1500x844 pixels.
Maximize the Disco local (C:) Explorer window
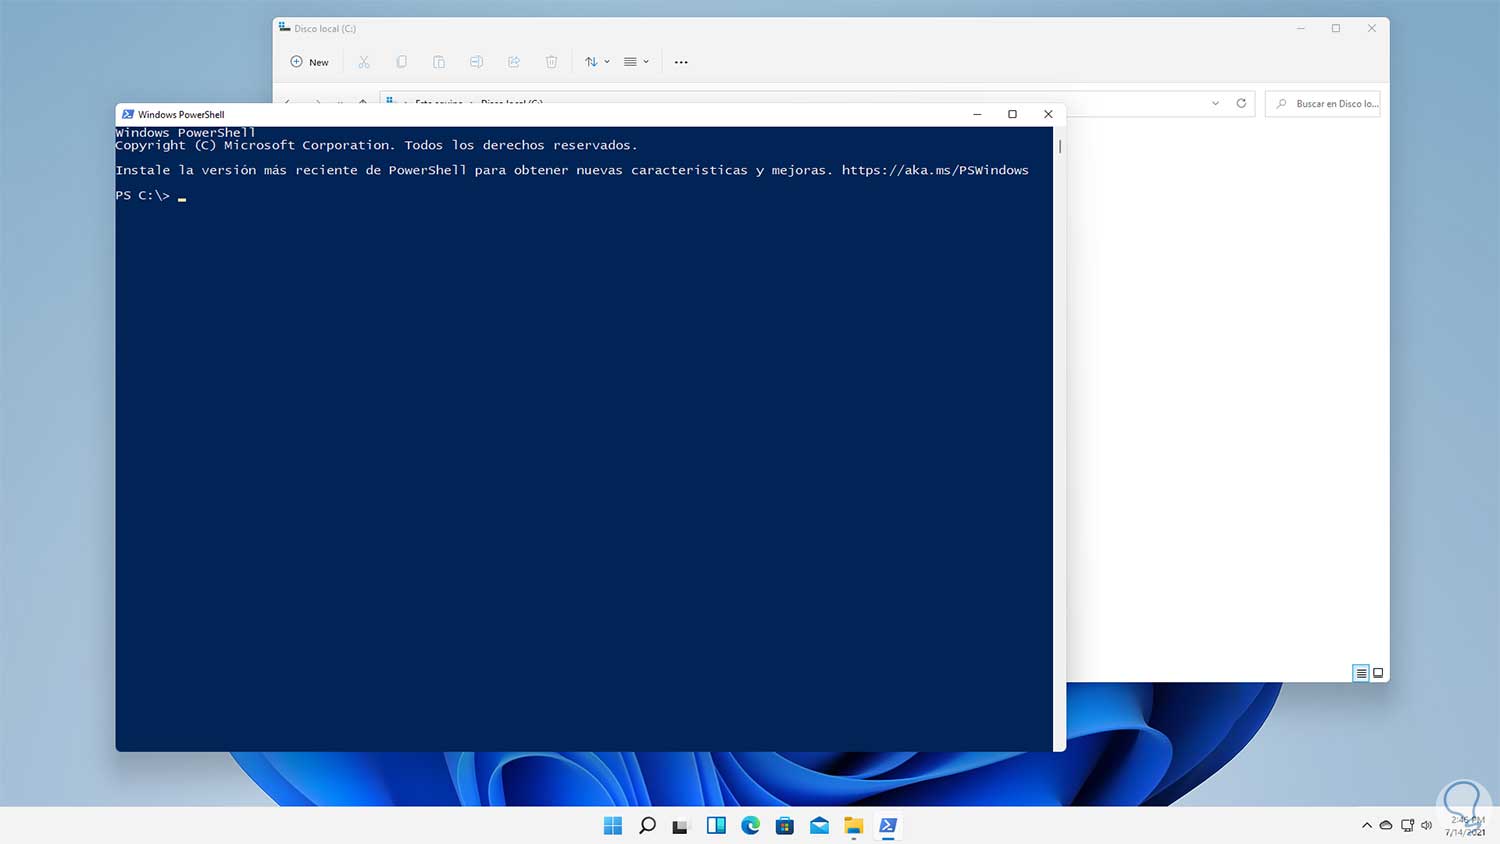(x=1336, y=28)
